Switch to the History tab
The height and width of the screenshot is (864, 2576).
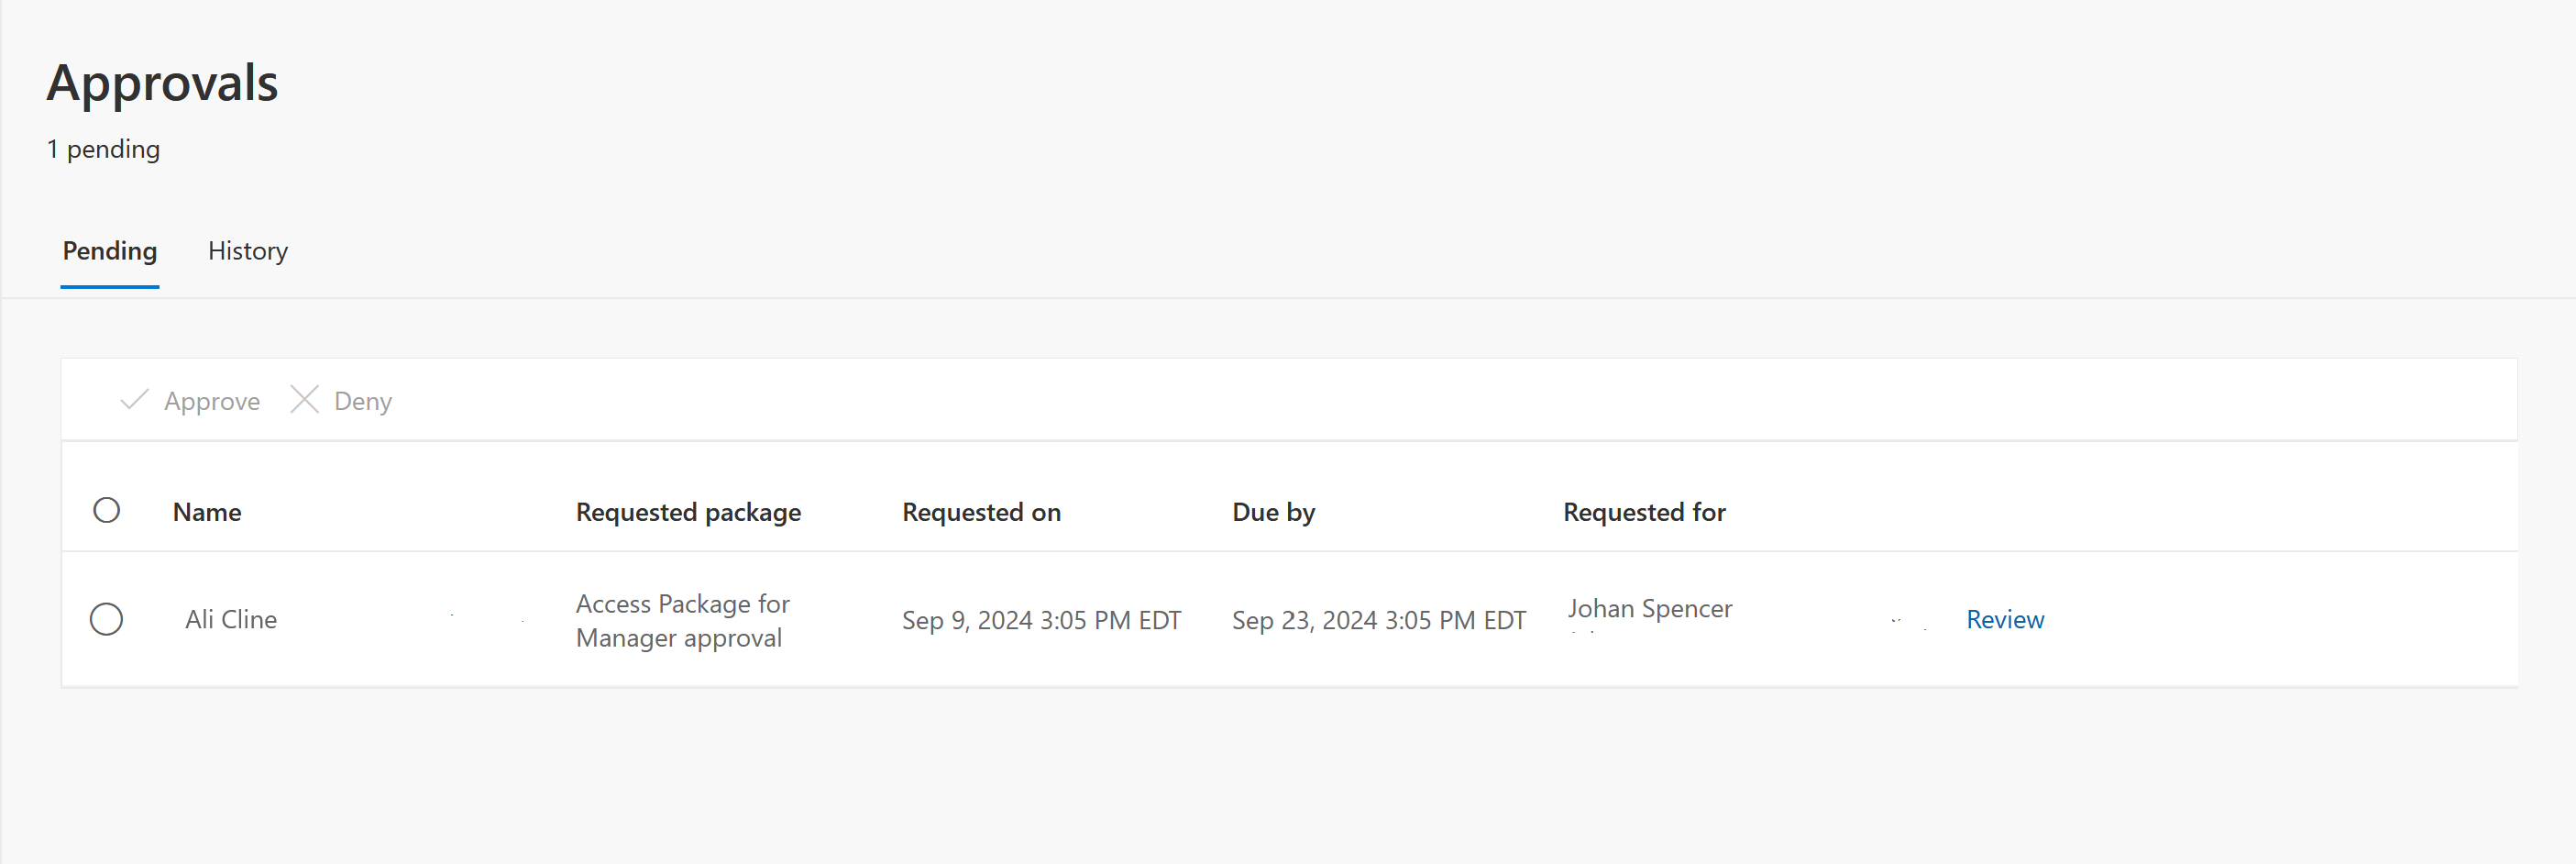tap(247, 251)
